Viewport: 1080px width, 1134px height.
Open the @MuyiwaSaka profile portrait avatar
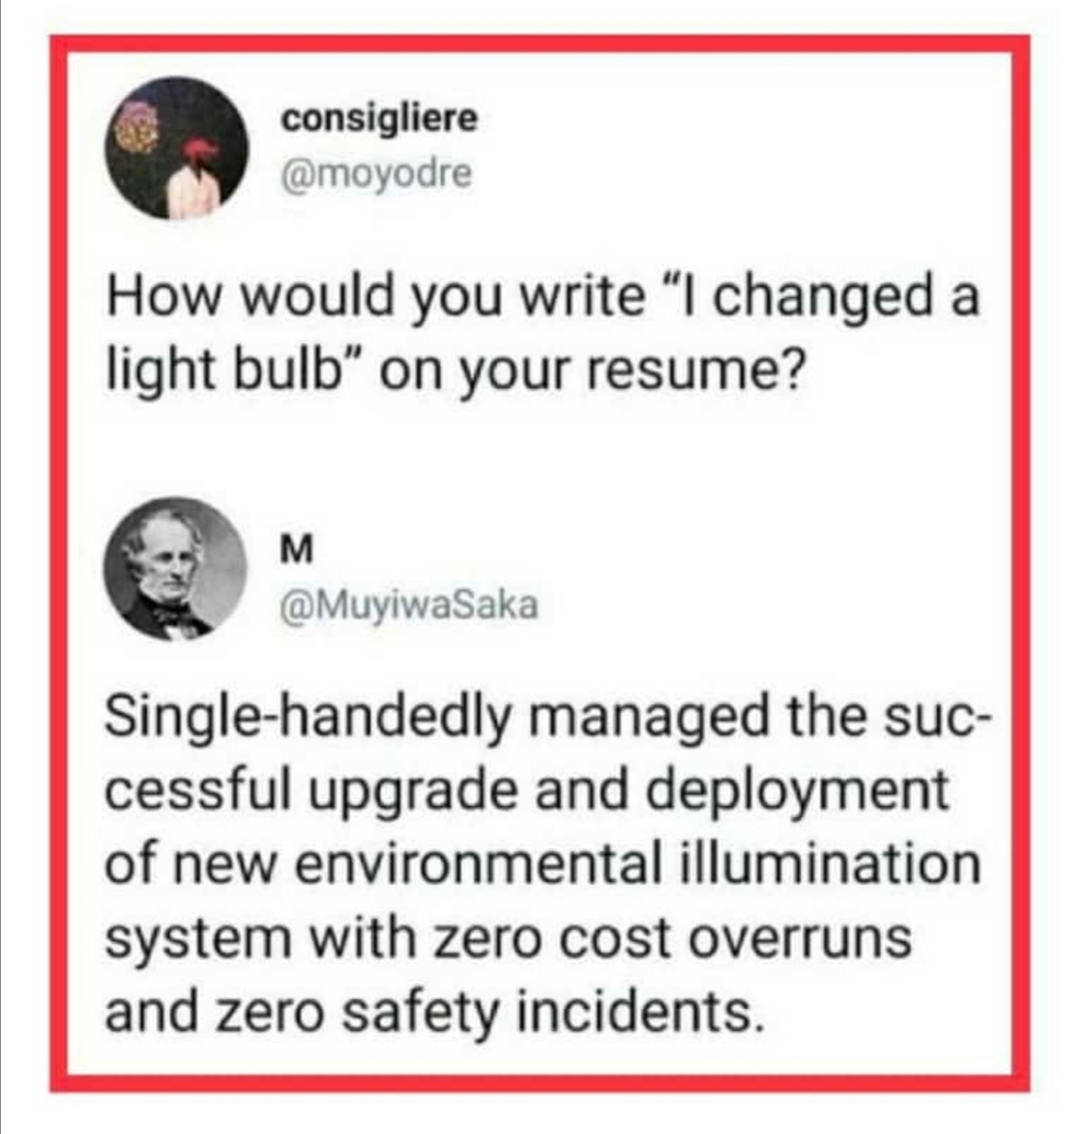click(x=176, y=569)
